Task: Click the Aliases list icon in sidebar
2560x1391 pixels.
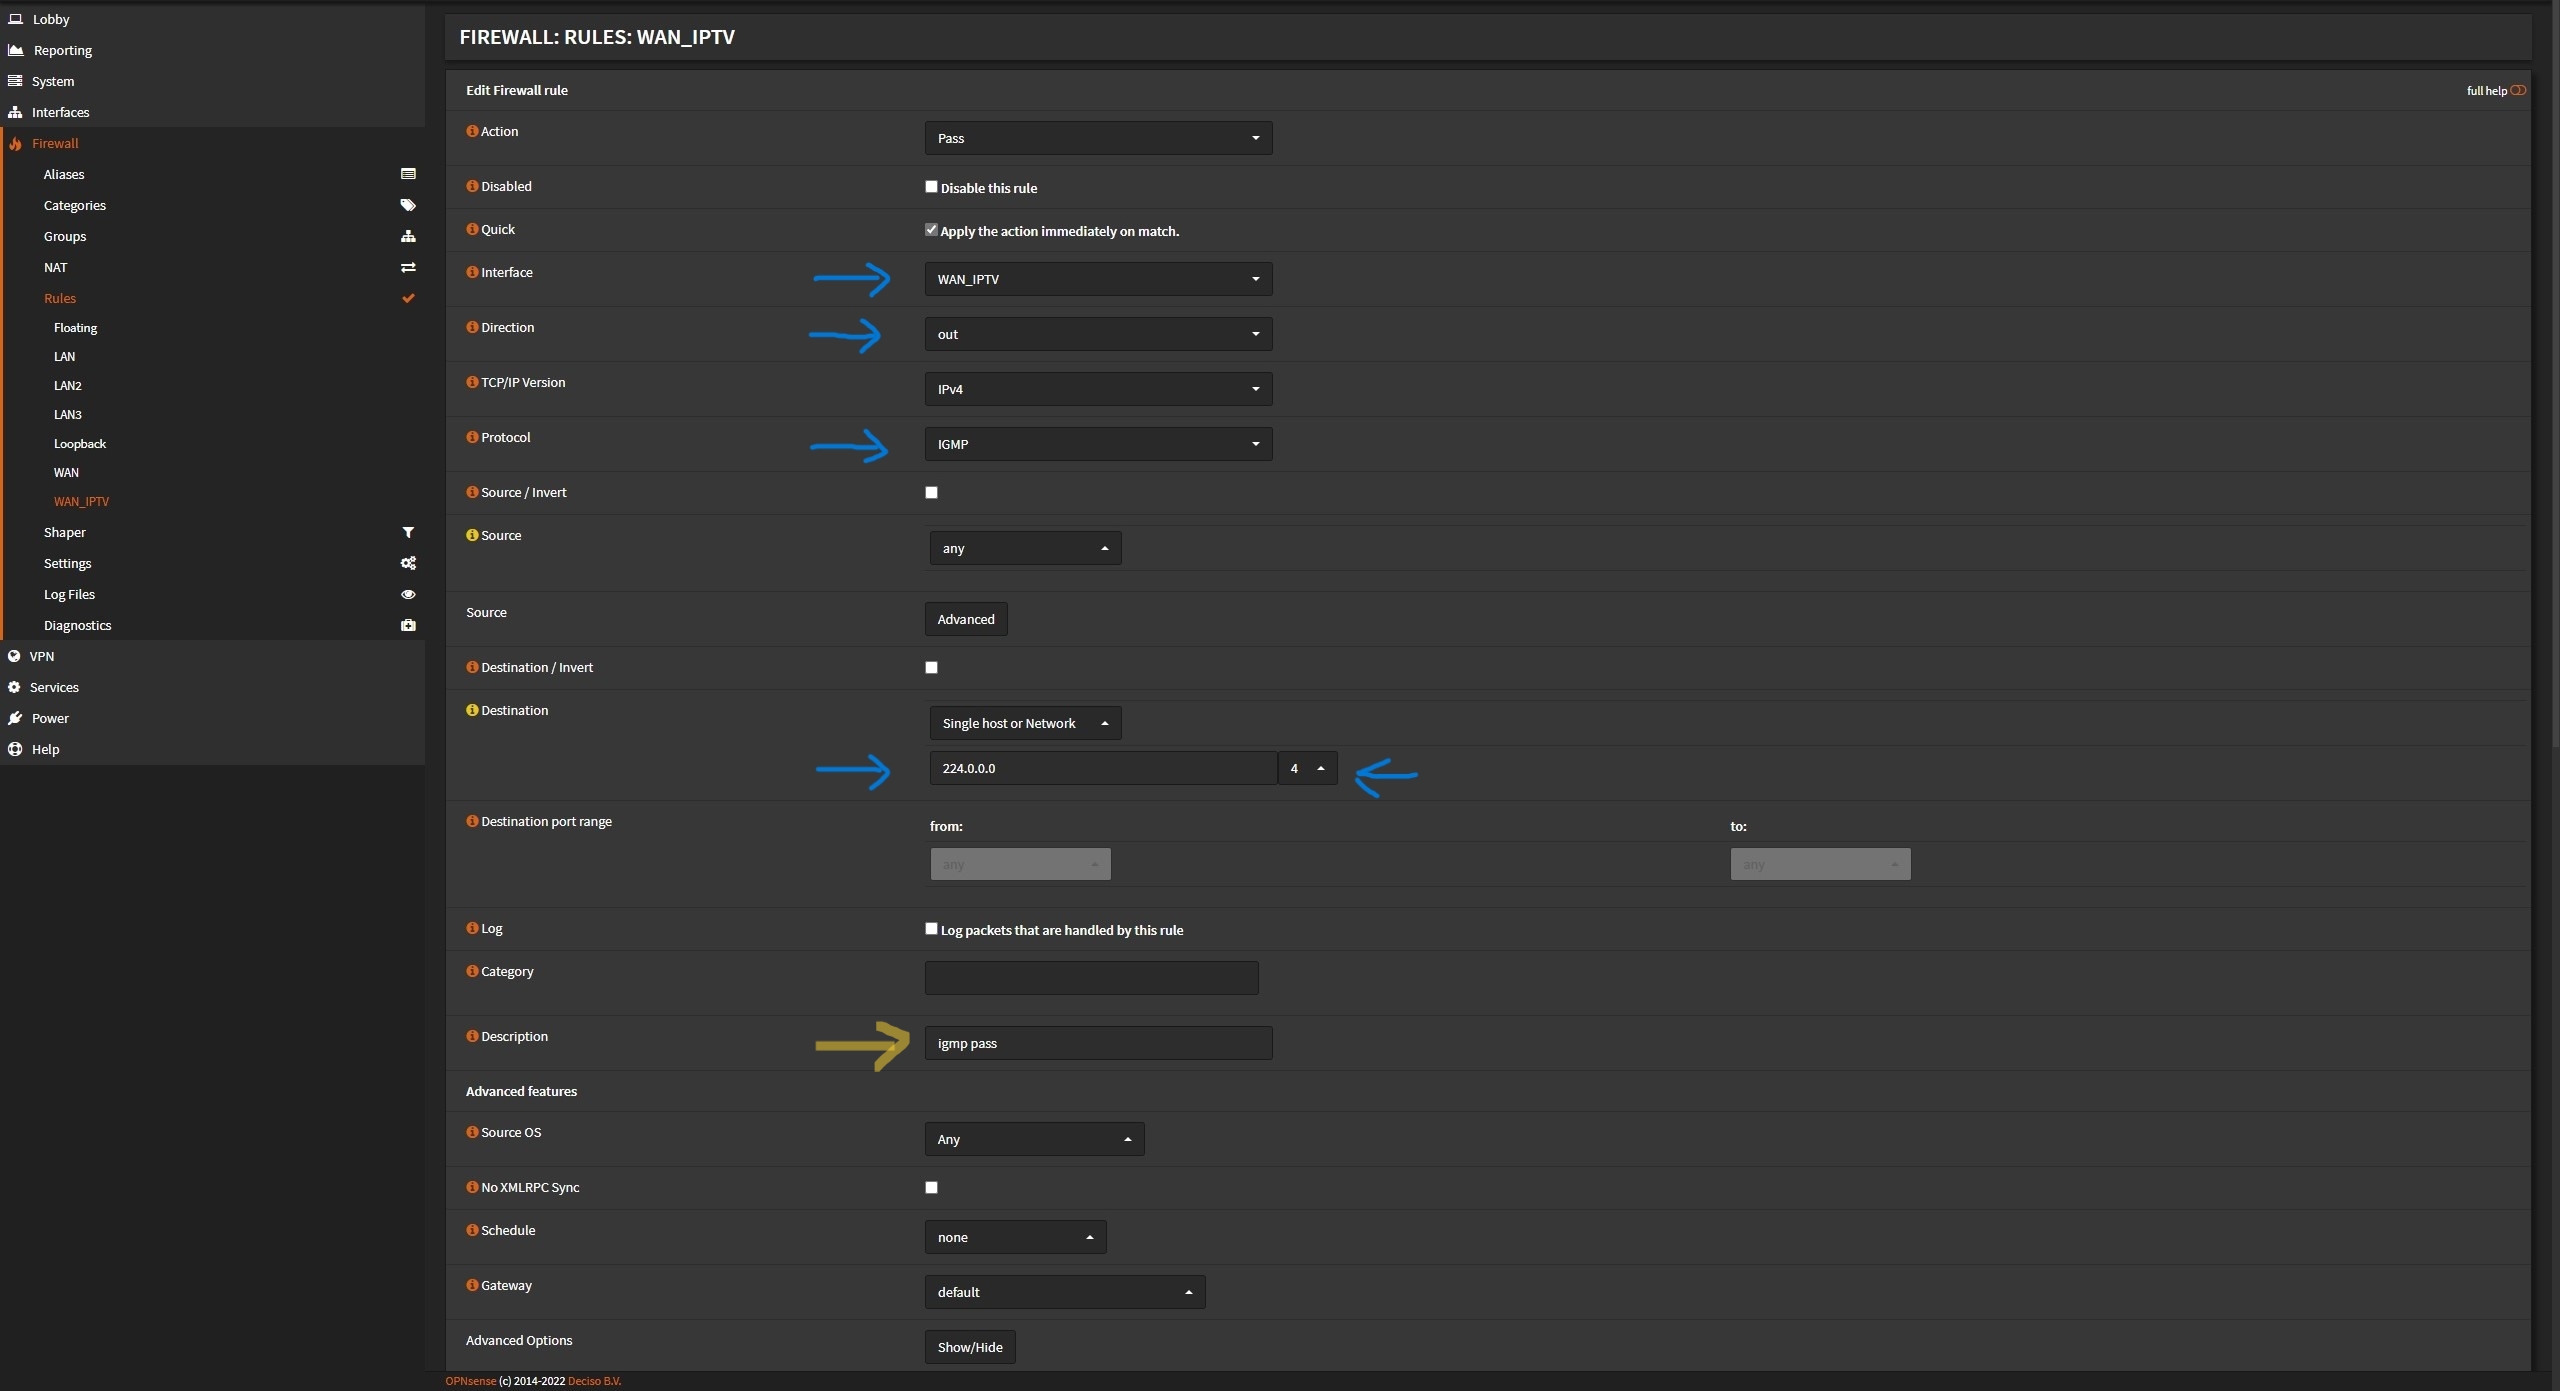Action: tap(408, 174)
